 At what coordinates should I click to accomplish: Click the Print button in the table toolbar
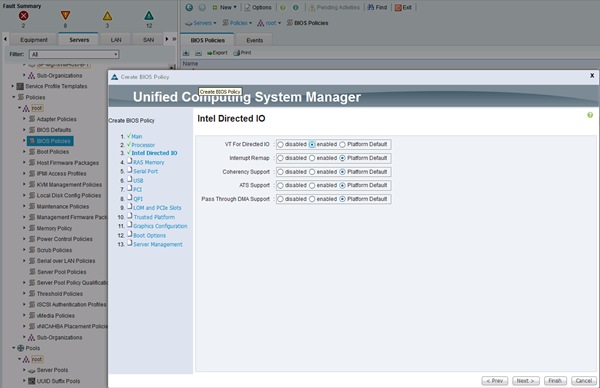[242, 53]
